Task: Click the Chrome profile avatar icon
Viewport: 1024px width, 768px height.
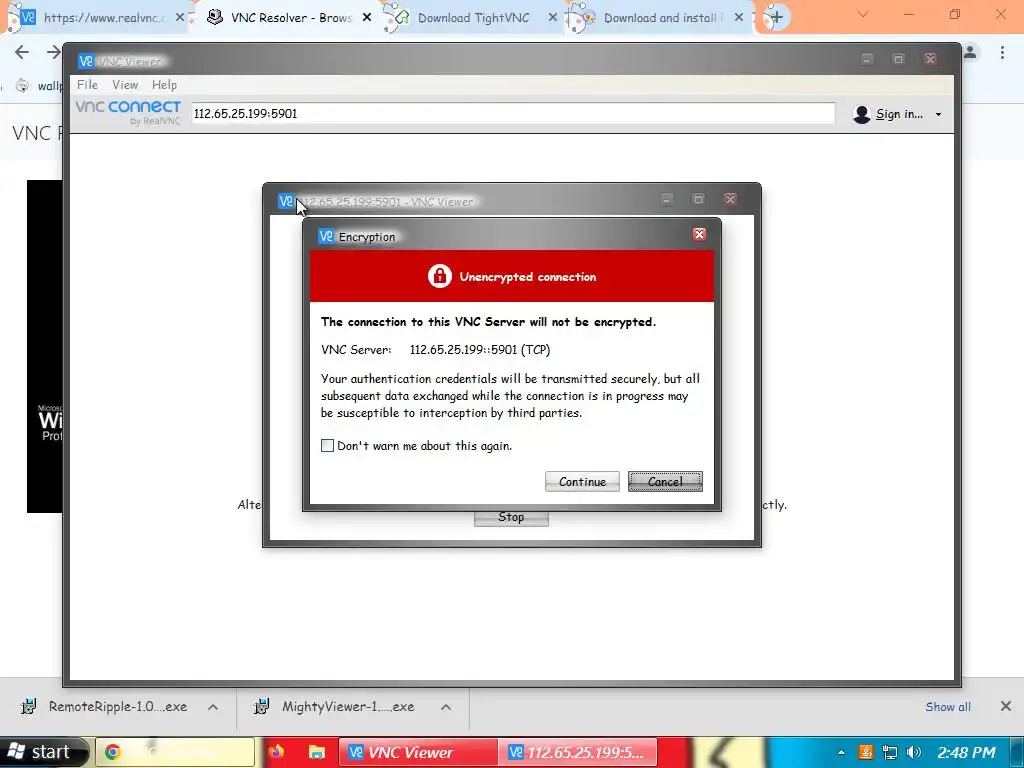Action: point(970,52)
